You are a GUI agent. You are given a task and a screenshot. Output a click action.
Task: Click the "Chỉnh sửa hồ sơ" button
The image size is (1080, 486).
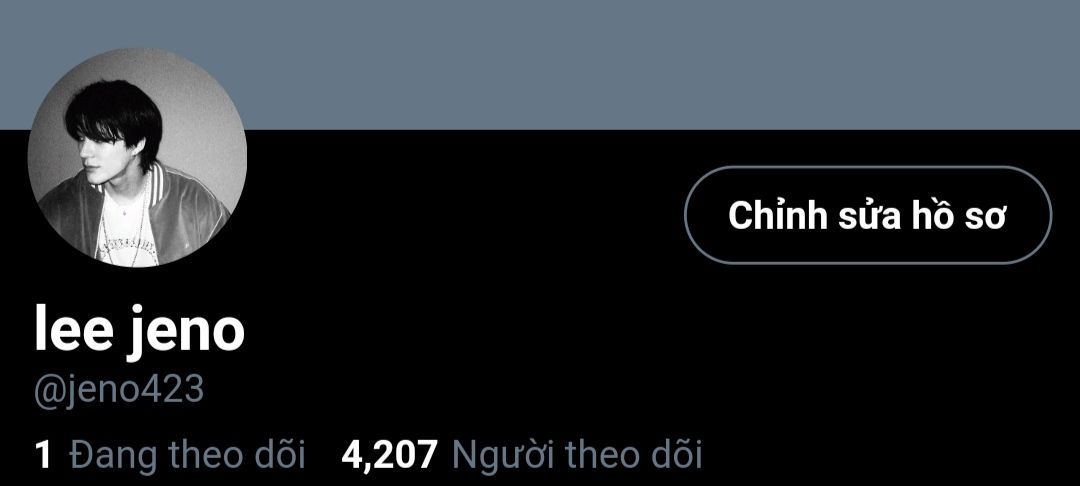(868, 215)
